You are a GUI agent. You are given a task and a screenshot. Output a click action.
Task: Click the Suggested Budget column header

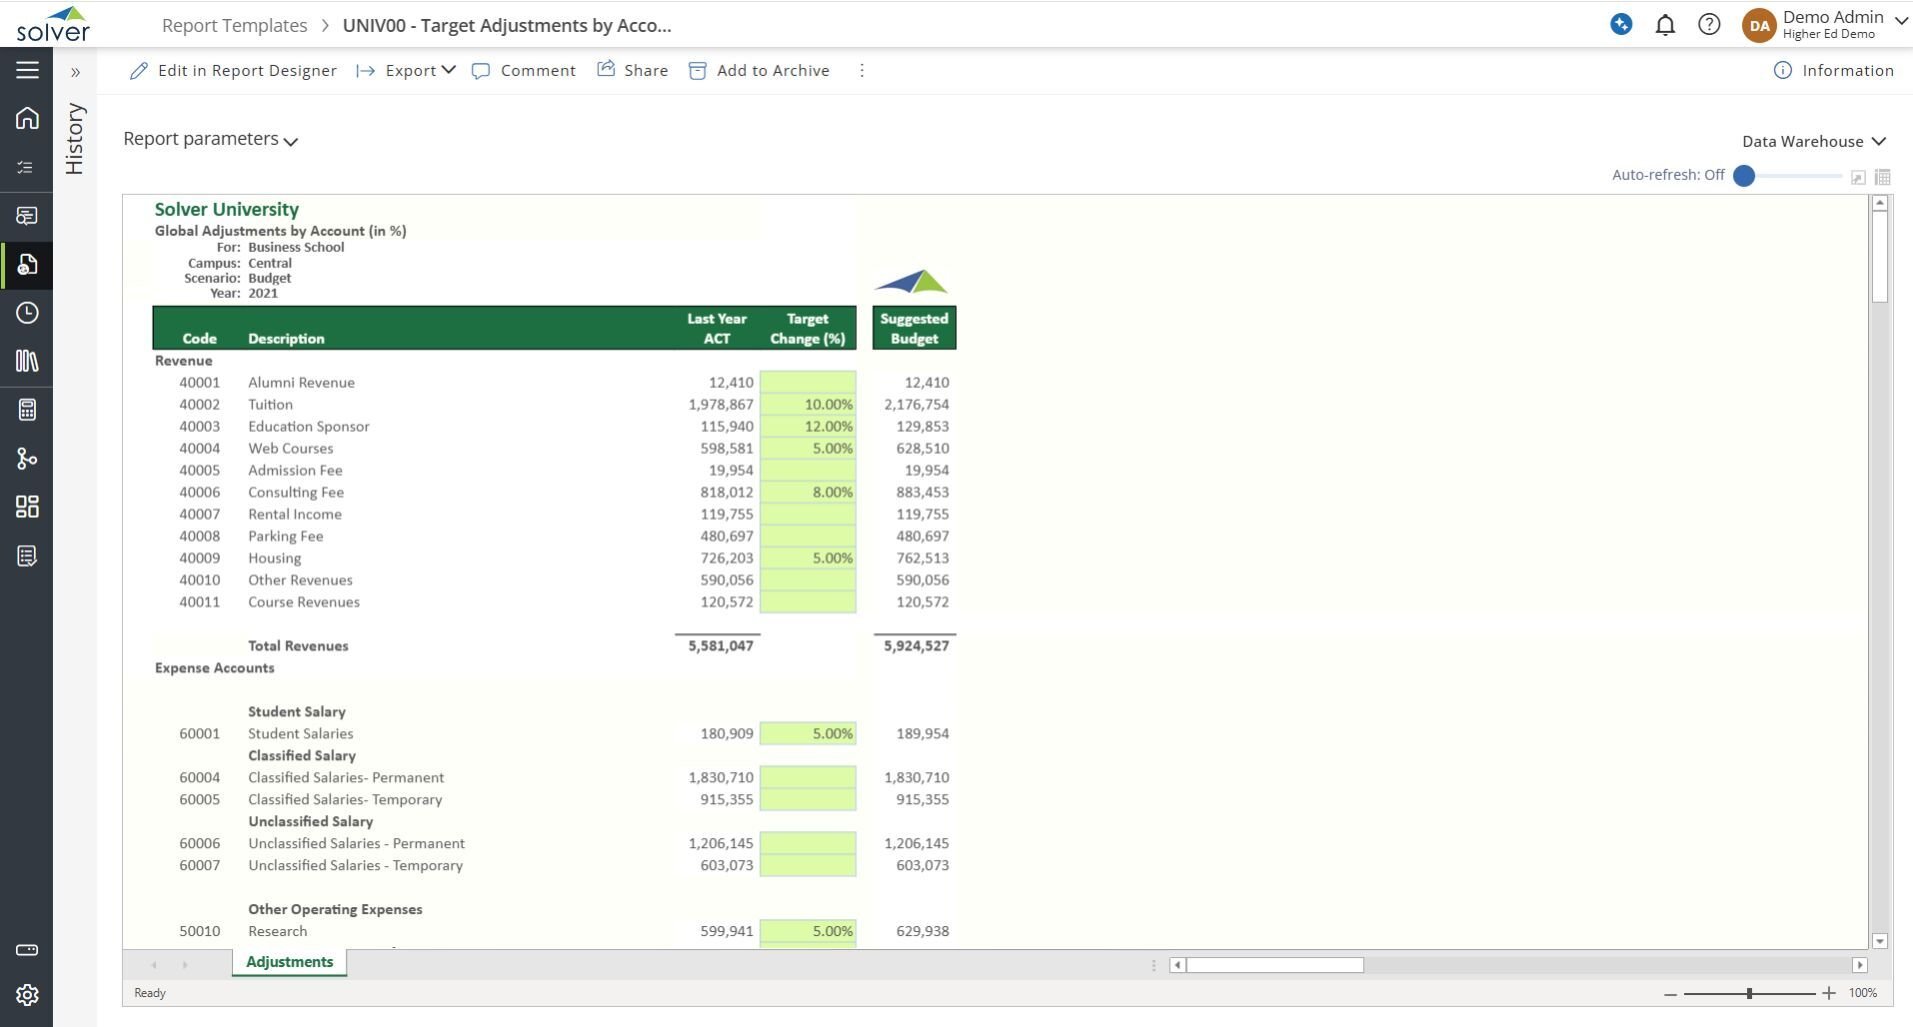[x=914, y=328]
